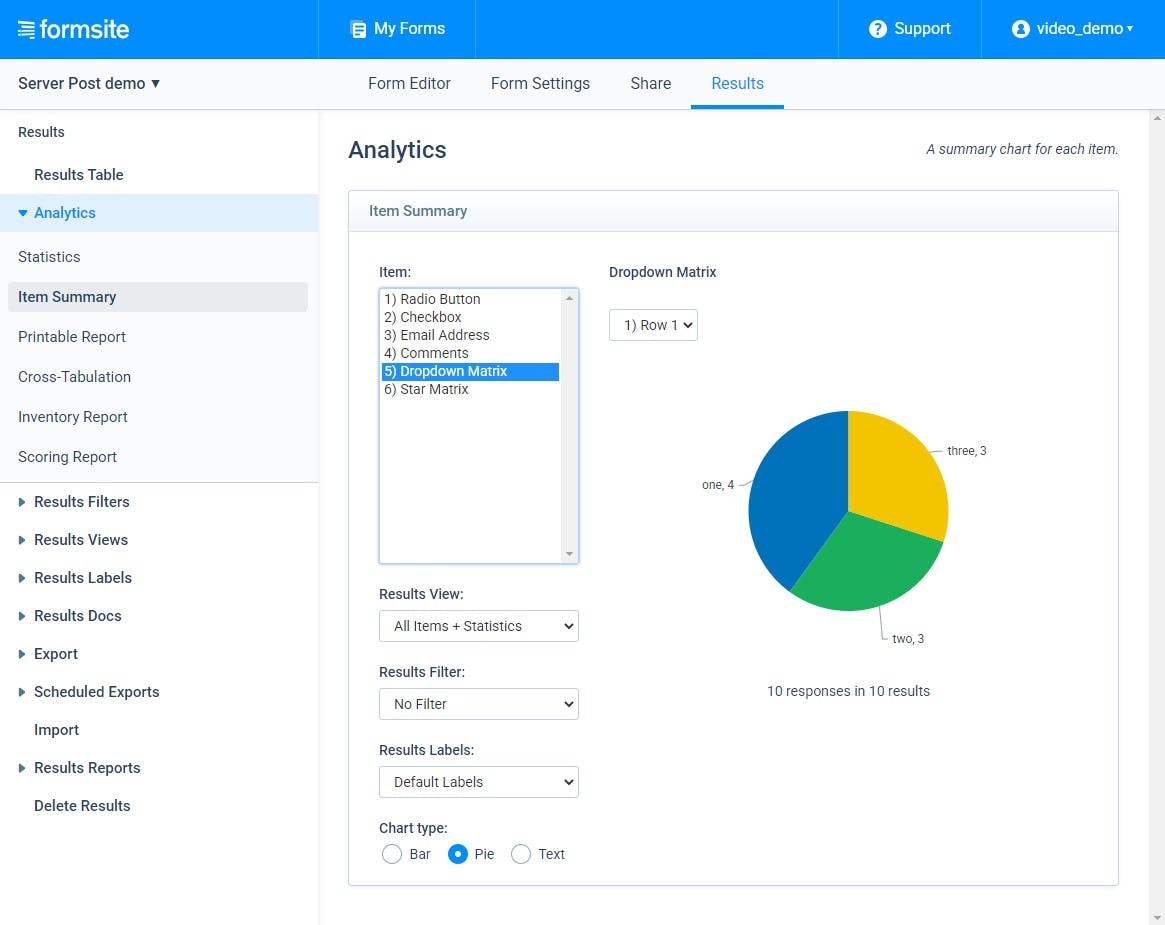Switch to the Form Editor tab

click(x=409, y=84)
